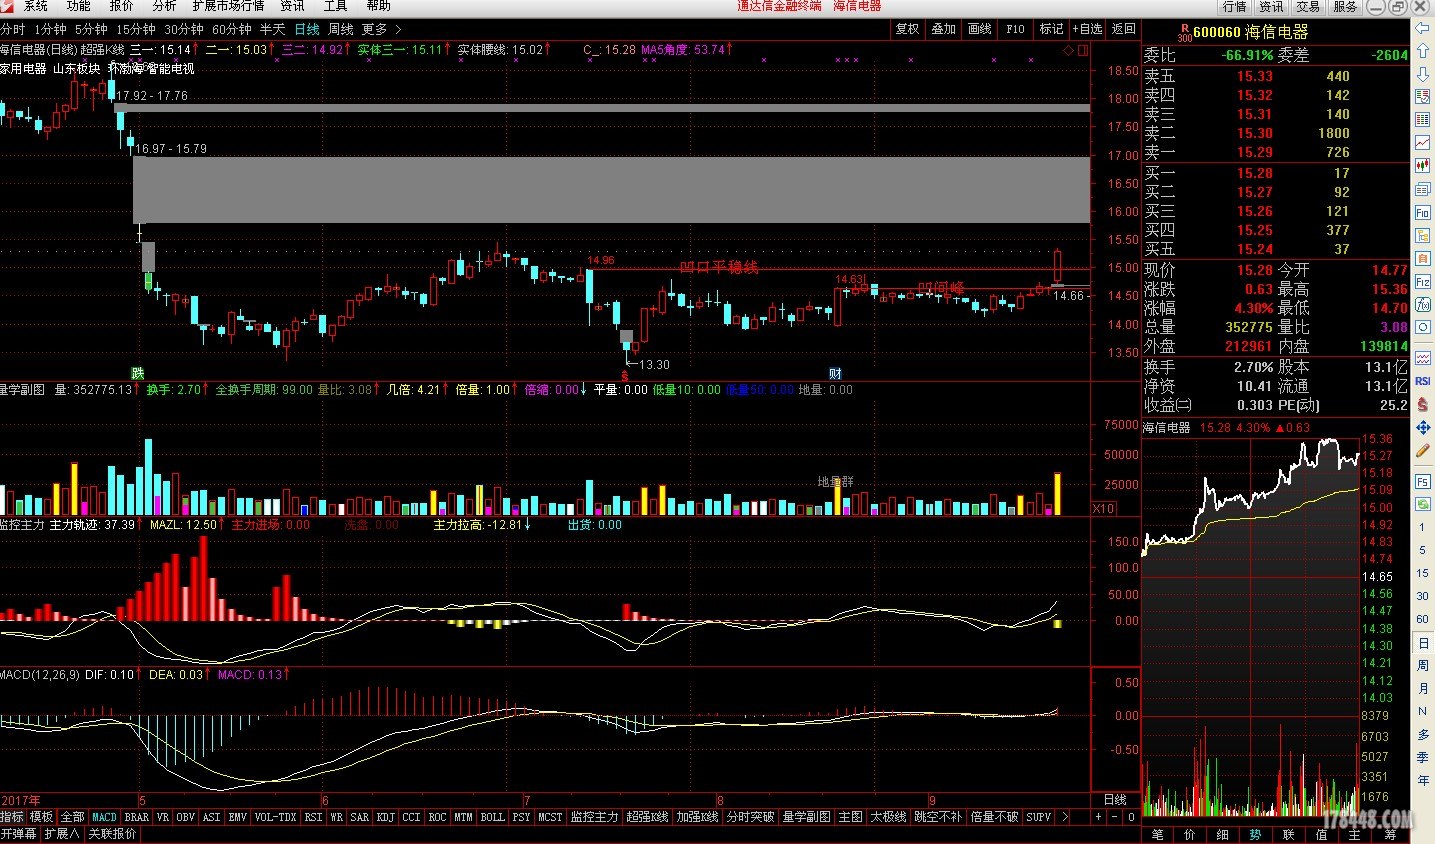Click the RSI icon in right sidebar
The height and width of the screenshot is (844, 1435).
point(1422,381)
